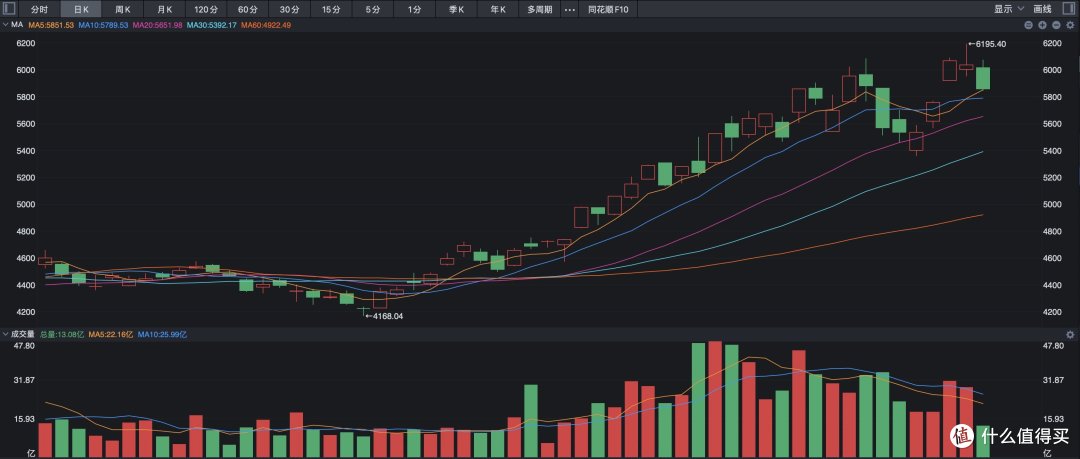This screenshot has width=1080, height=459.
Task: Open the three-dots more periods menu
Action: point(570,9)
